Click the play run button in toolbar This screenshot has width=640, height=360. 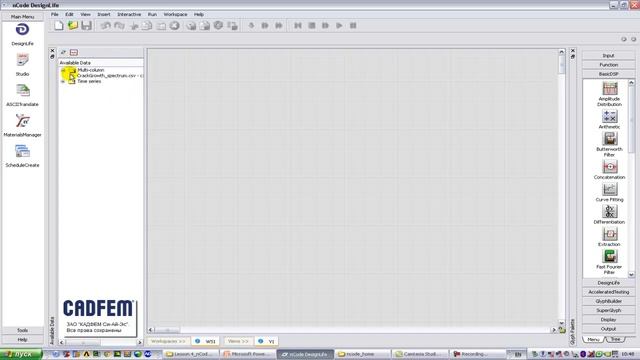point(339,26)
